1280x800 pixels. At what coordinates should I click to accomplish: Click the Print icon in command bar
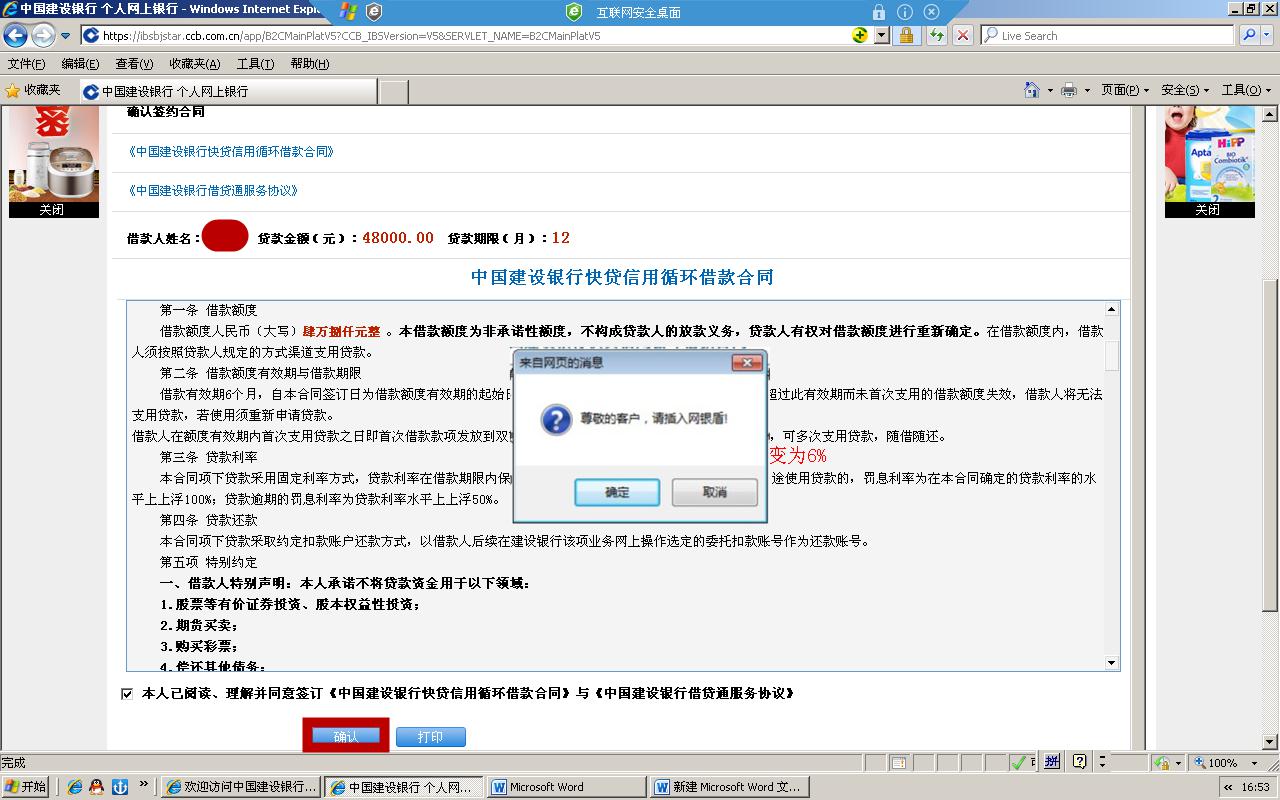1068,90
